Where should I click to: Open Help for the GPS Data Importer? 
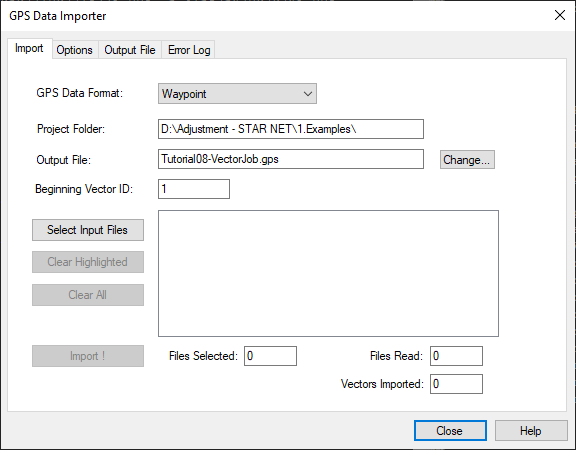point(531,431)
